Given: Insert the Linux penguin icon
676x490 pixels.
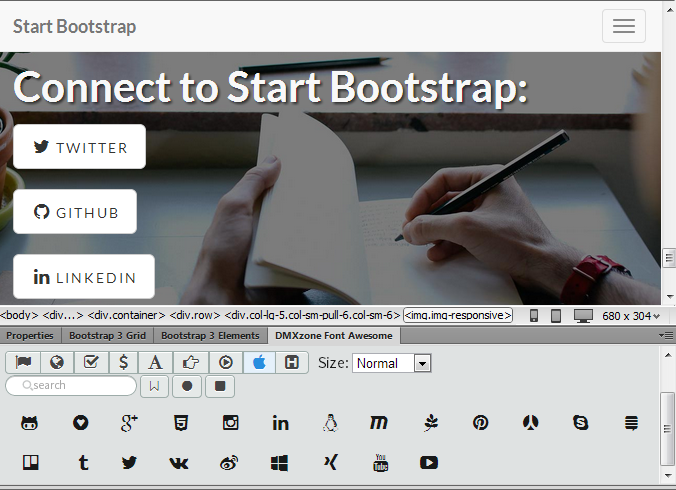Looking at the screenshot, I should (330, 423).
